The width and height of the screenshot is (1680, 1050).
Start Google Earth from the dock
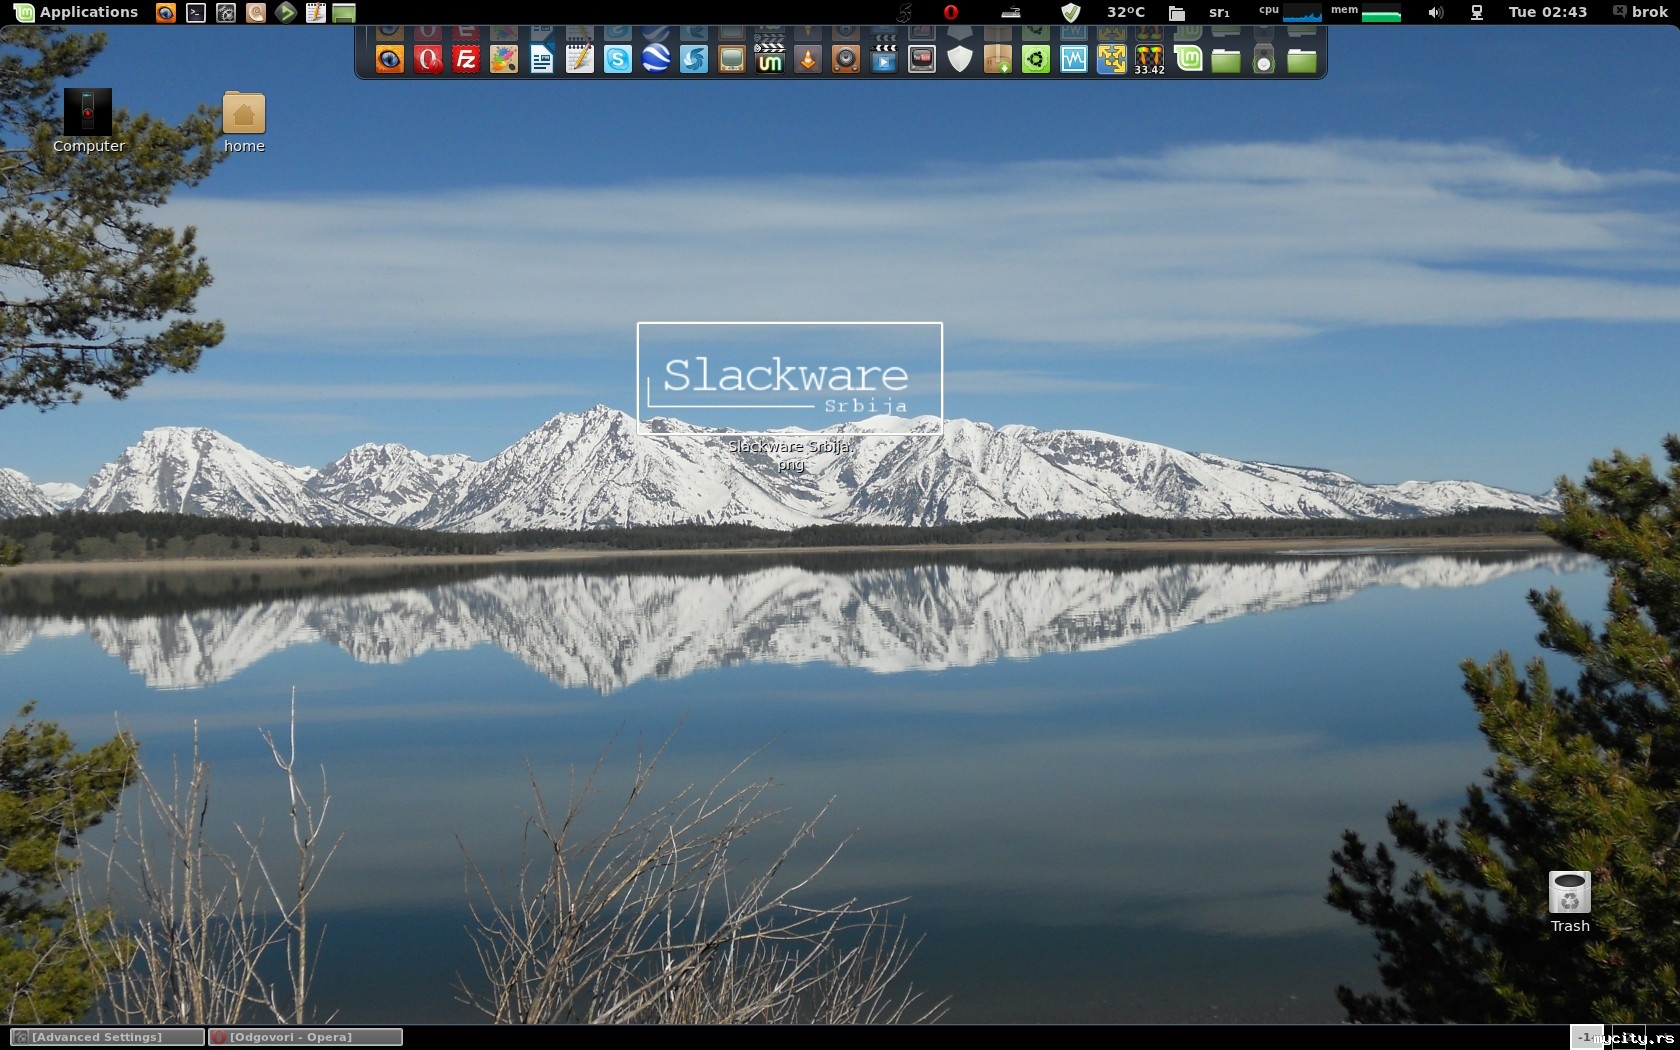656,60
